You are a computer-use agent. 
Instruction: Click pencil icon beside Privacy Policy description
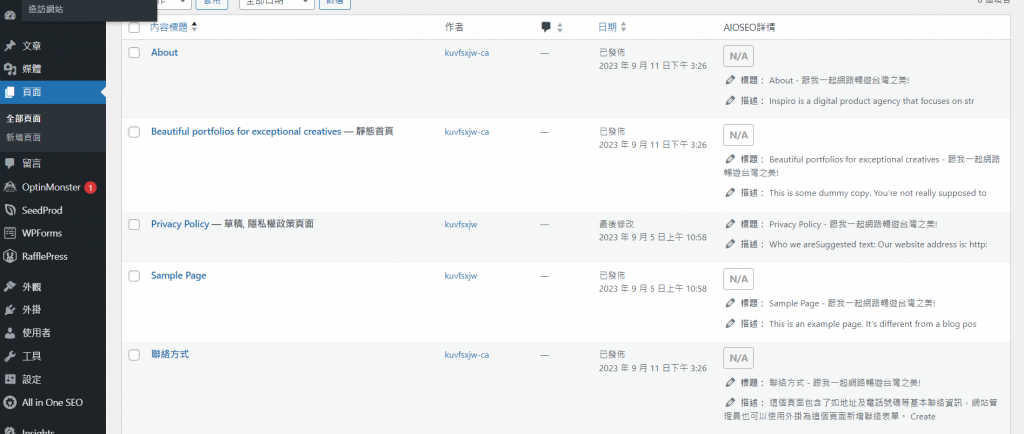[730, 245]
